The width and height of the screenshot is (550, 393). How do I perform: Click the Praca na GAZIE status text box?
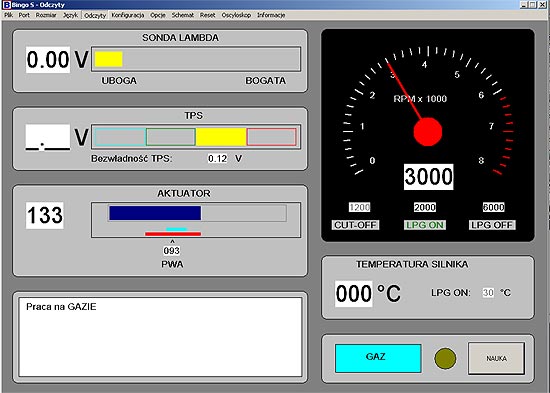pos(160,337)
